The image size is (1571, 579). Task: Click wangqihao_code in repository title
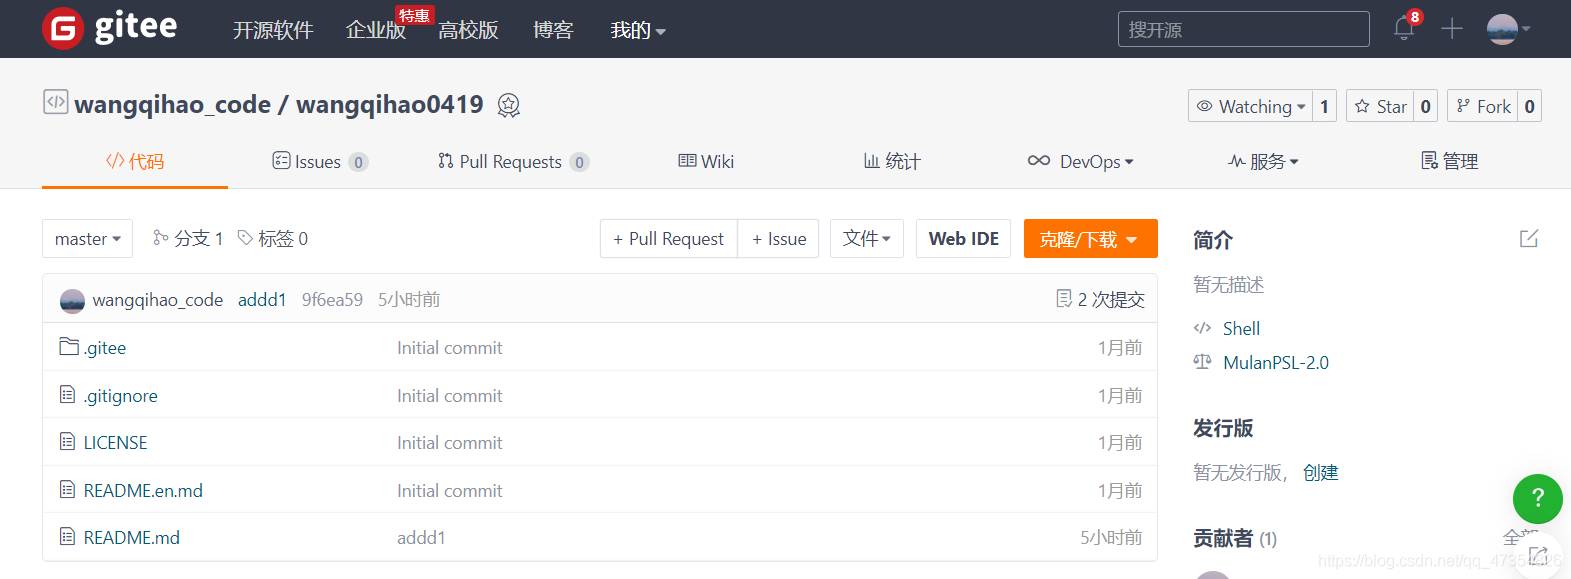(x=173, y=104)
